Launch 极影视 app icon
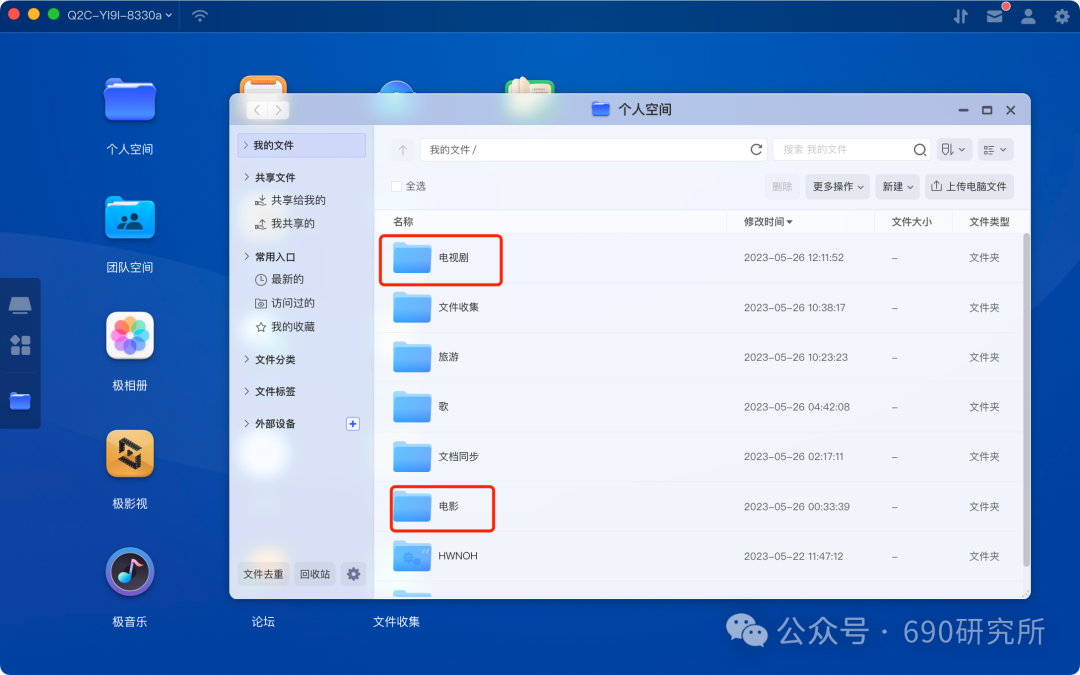 129,453
